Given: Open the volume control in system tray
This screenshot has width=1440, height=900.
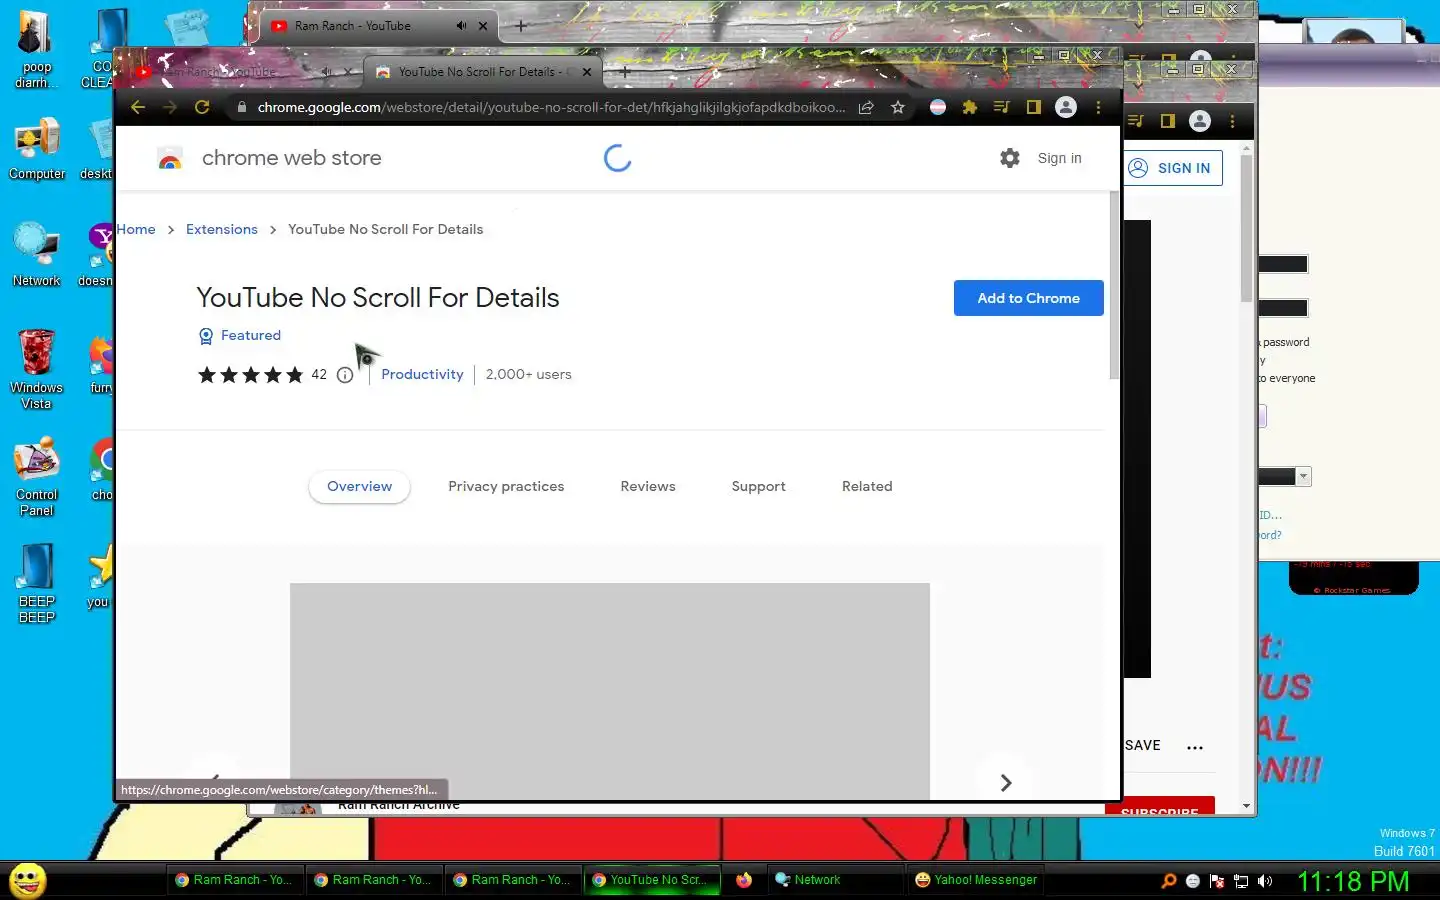Looking at the screenshot, I should 1265,881.
